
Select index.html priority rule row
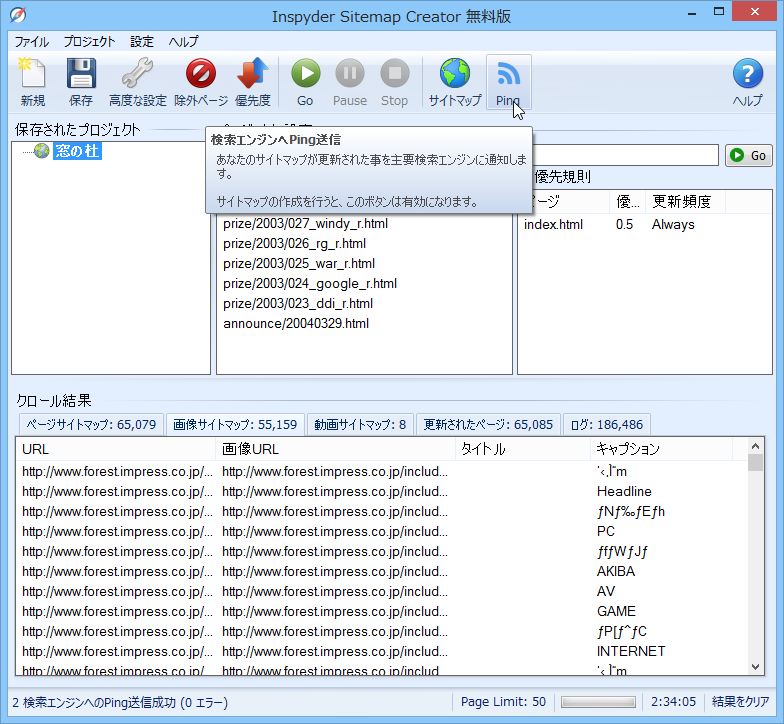pyautogui.click(x=644, y=224)
